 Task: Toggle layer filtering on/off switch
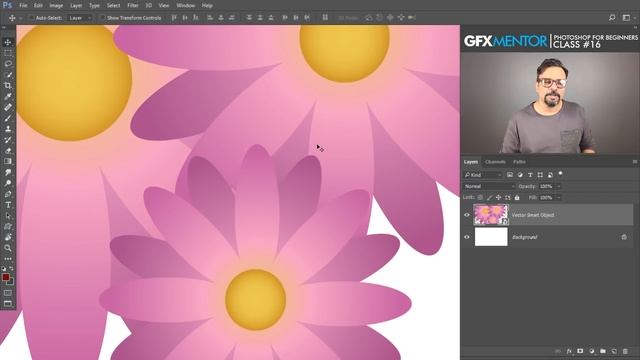tap(560, 174)
